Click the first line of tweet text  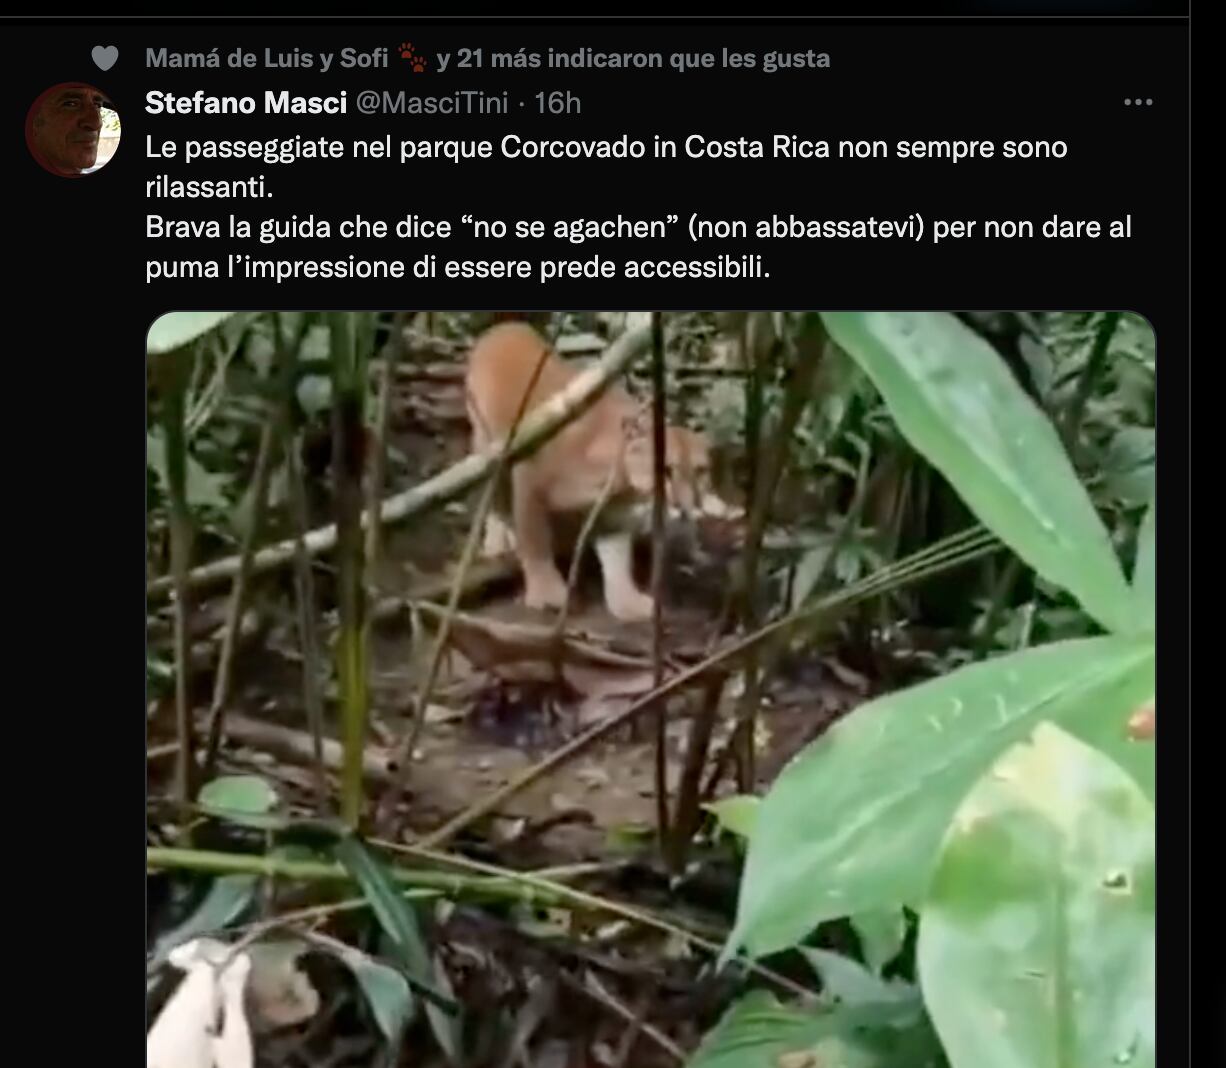[606, 147]
